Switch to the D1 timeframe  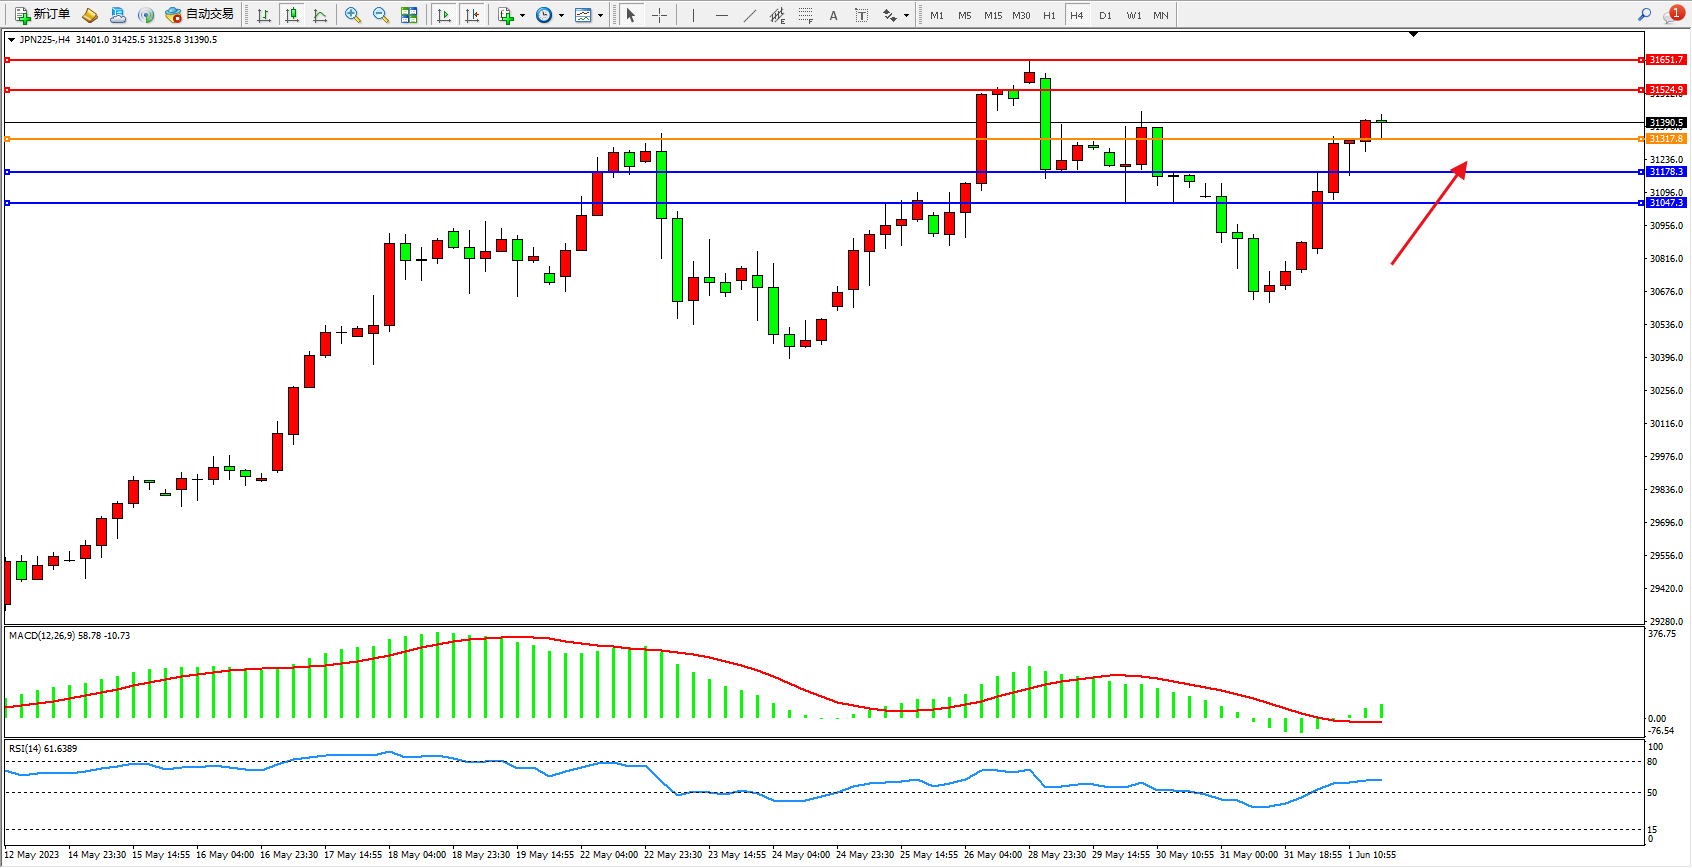point(1105,15)
